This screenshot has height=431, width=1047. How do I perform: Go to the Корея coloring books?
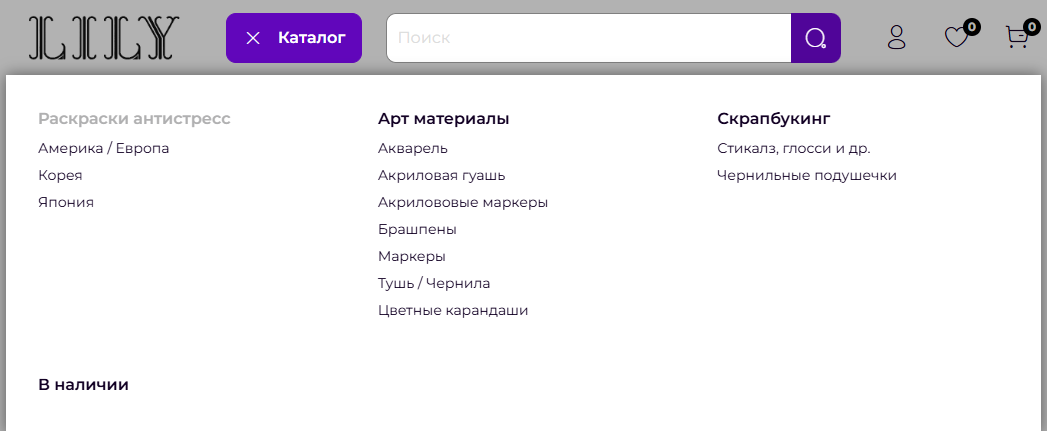point(60,175)
